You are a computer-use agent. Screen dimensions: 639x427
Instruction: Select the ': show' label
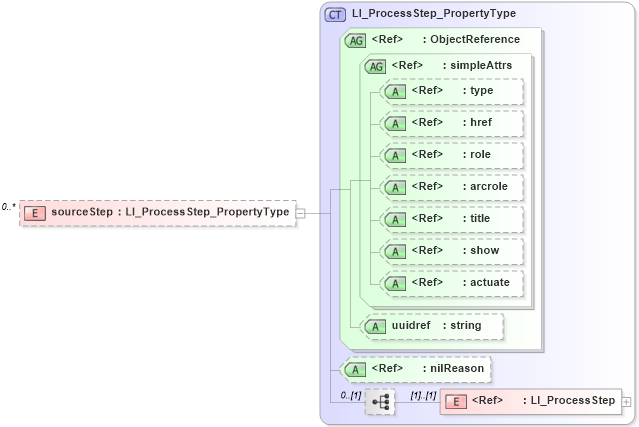pos(480,250)
